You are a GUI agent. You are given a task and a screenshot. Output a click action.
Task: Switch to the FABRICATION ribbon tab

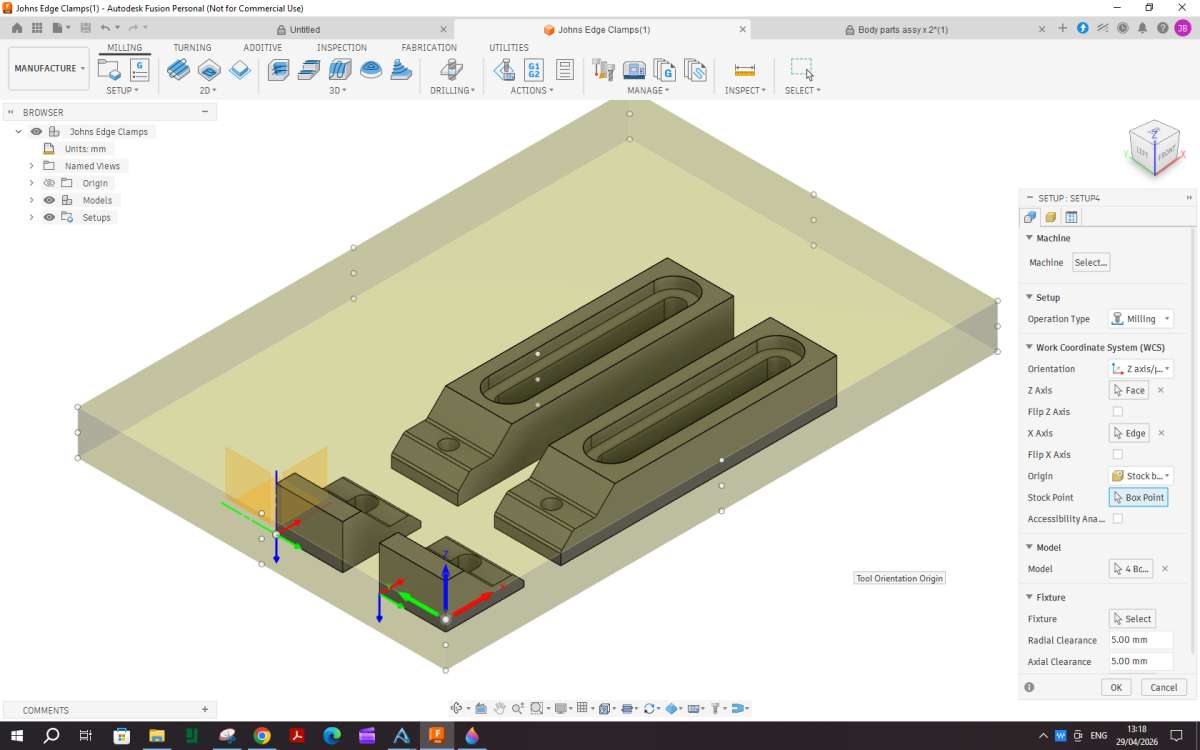pos(429,47)
